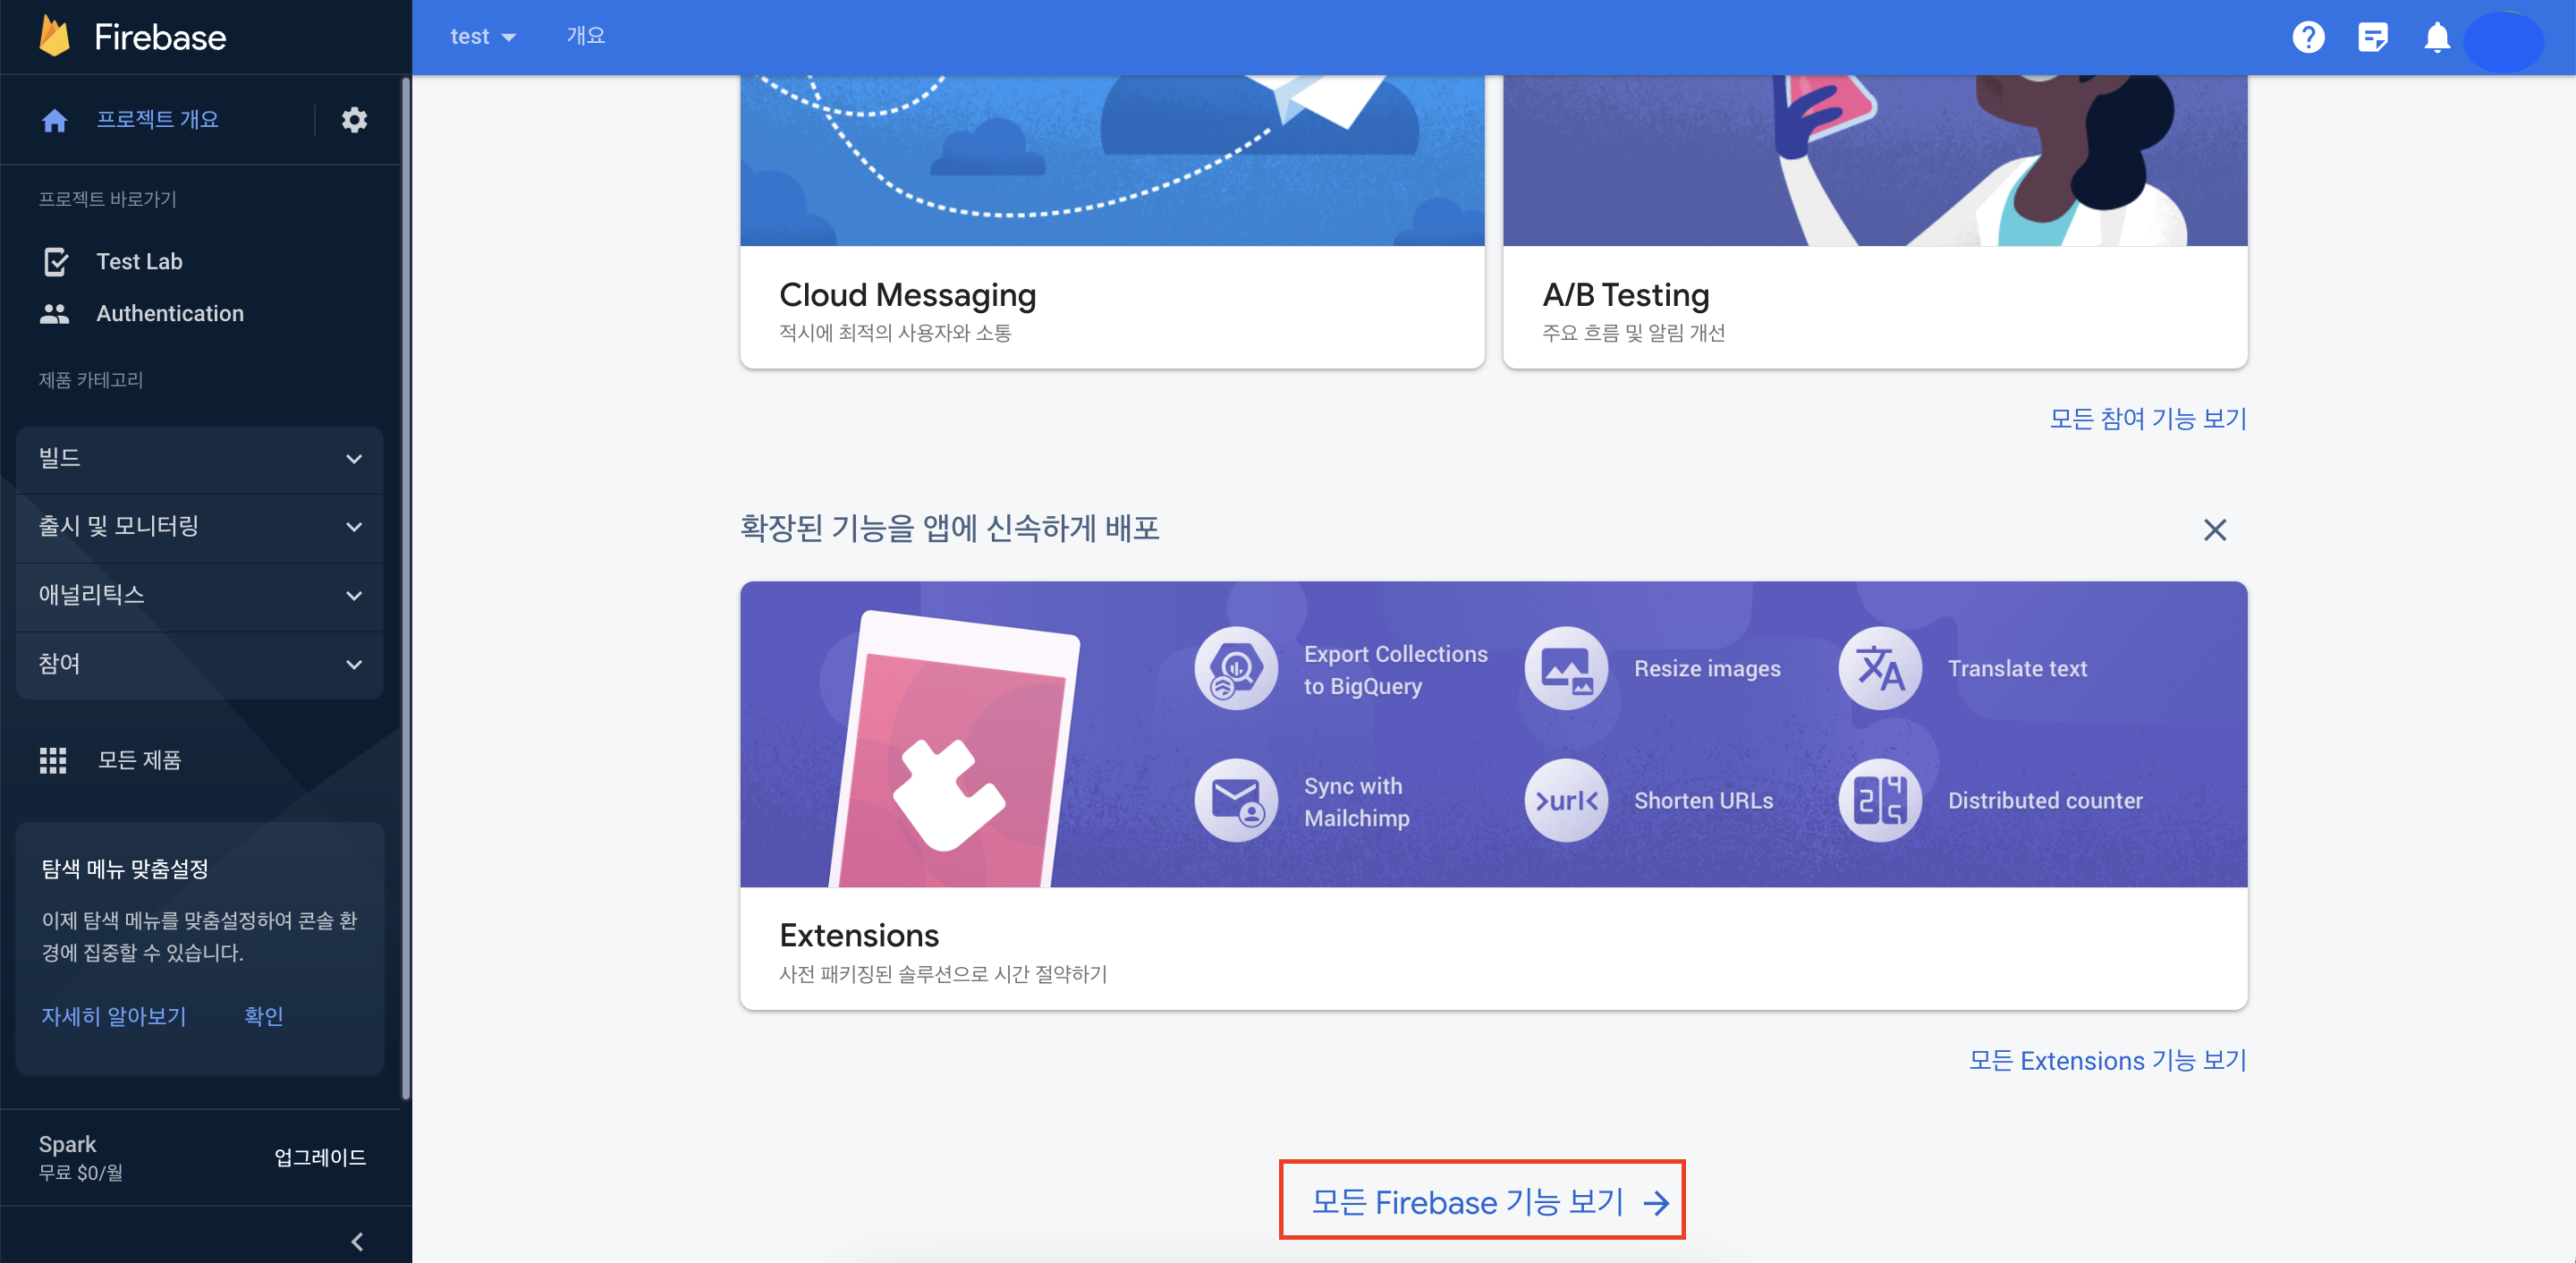
Task: Expand the 출시 및 모니터링 category
Action: [x=200, y=527]
